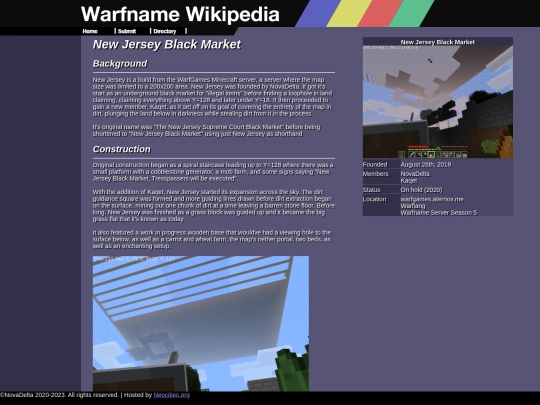Click the Warfname Wikipedia site title

point(180,14)
